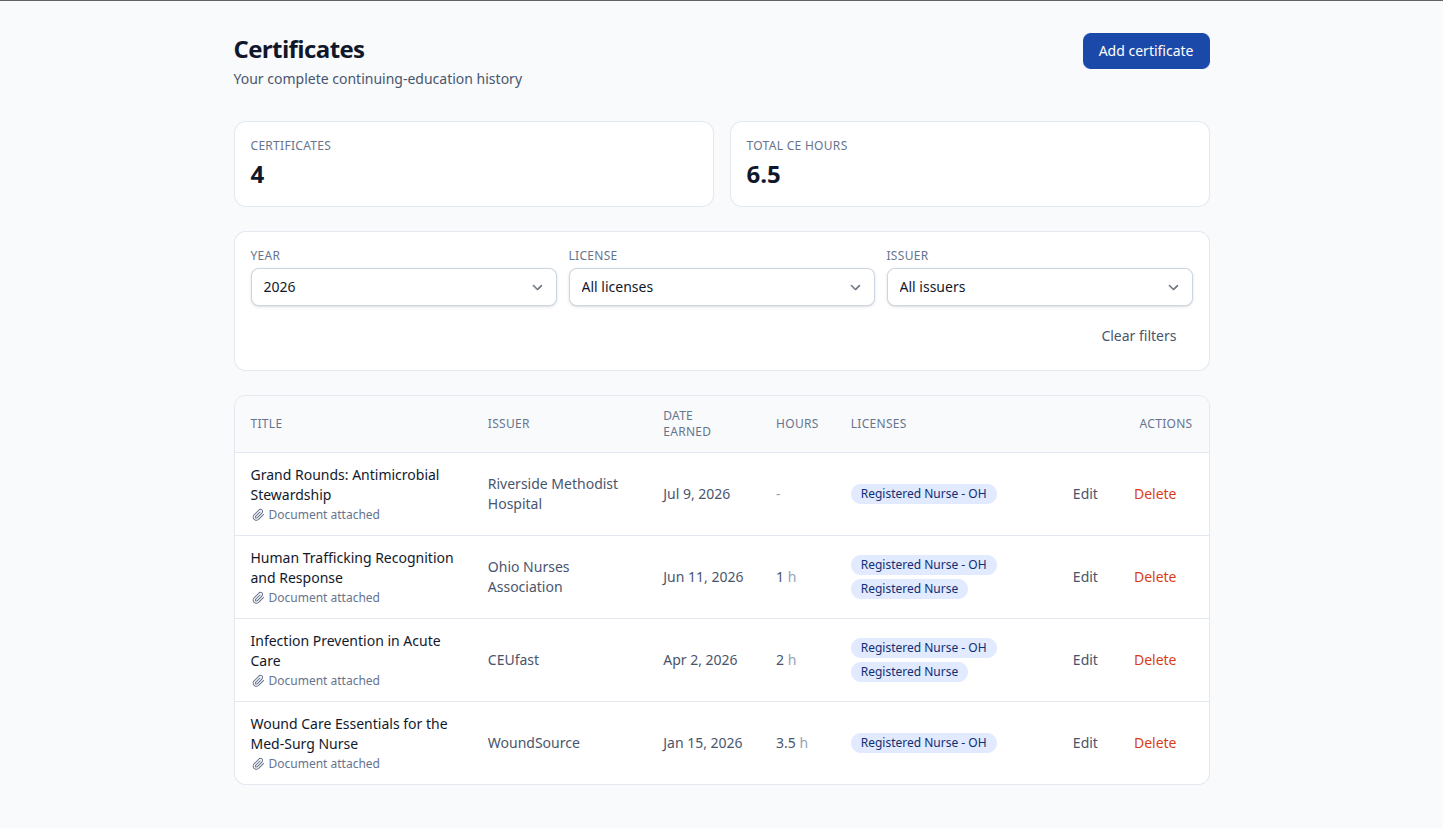Select the title Human Trafficking Recognition and Response
This screenshot has width=1443, height=828.
pyautogui.click(x=352, y=568)
